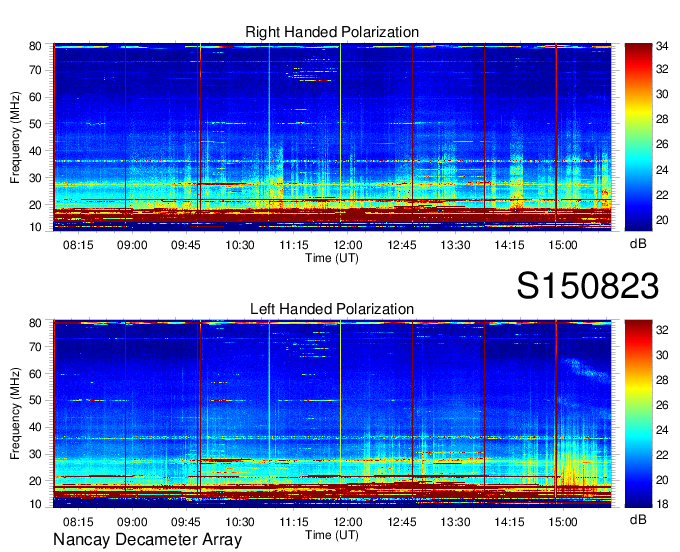Viewport: 680px width, 552px height.
Task: Click 15:00 tick on top plot
Action: [x=563, y=245]
